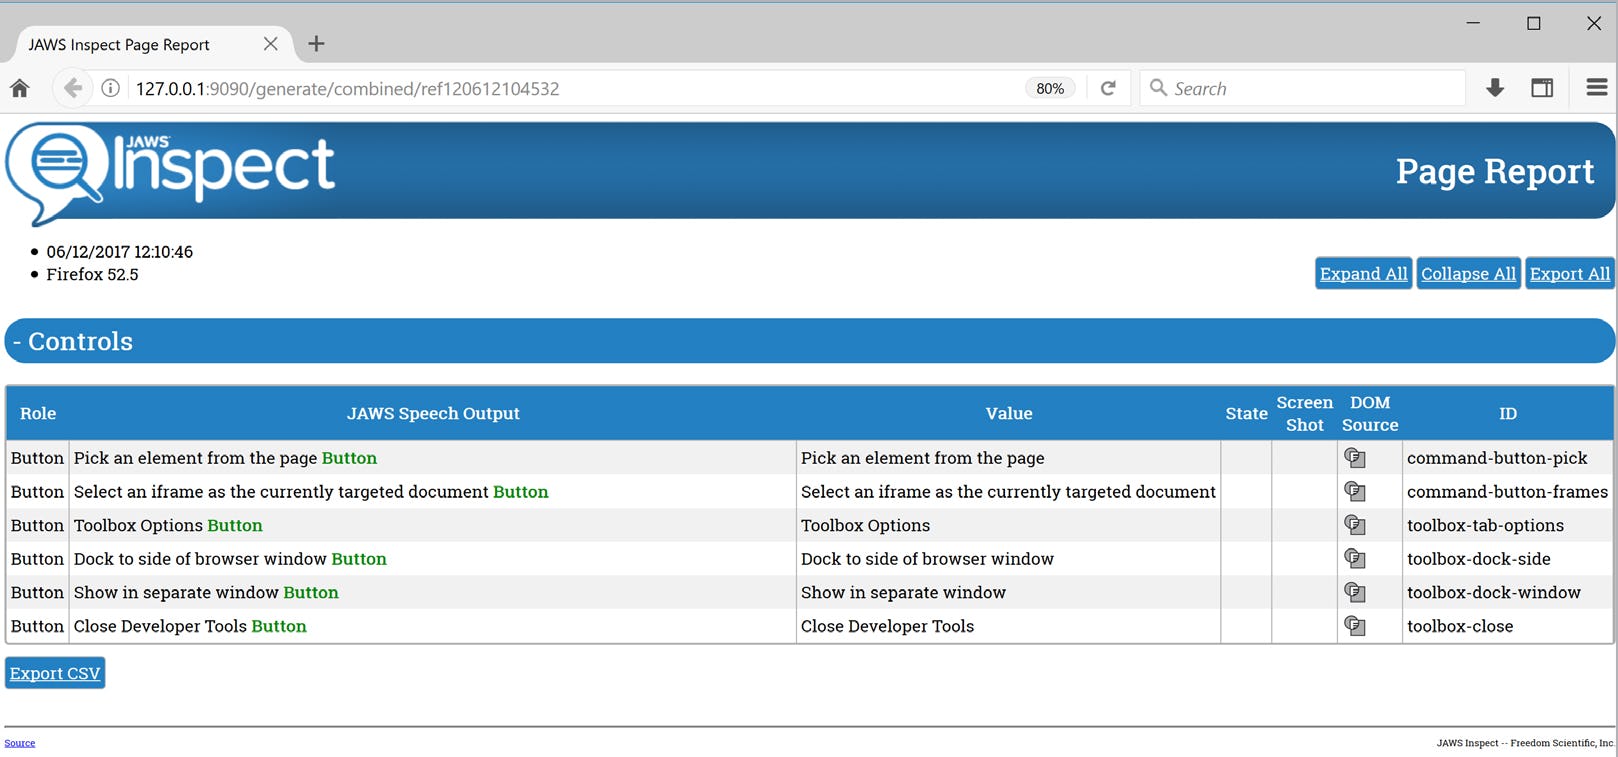Click value cell 'Select an iframe as the currently targeted document'
The width and height of the screenshot is (1618, 757).
click(1008, 492)
